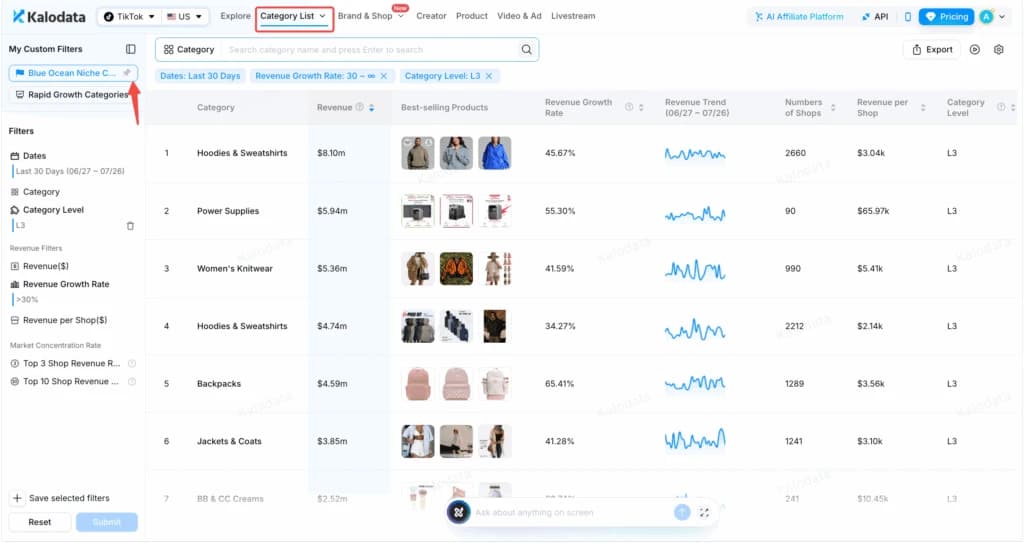Expand the AI assistant box to fullscreen

pyautogui.click(x=704, y=513)
